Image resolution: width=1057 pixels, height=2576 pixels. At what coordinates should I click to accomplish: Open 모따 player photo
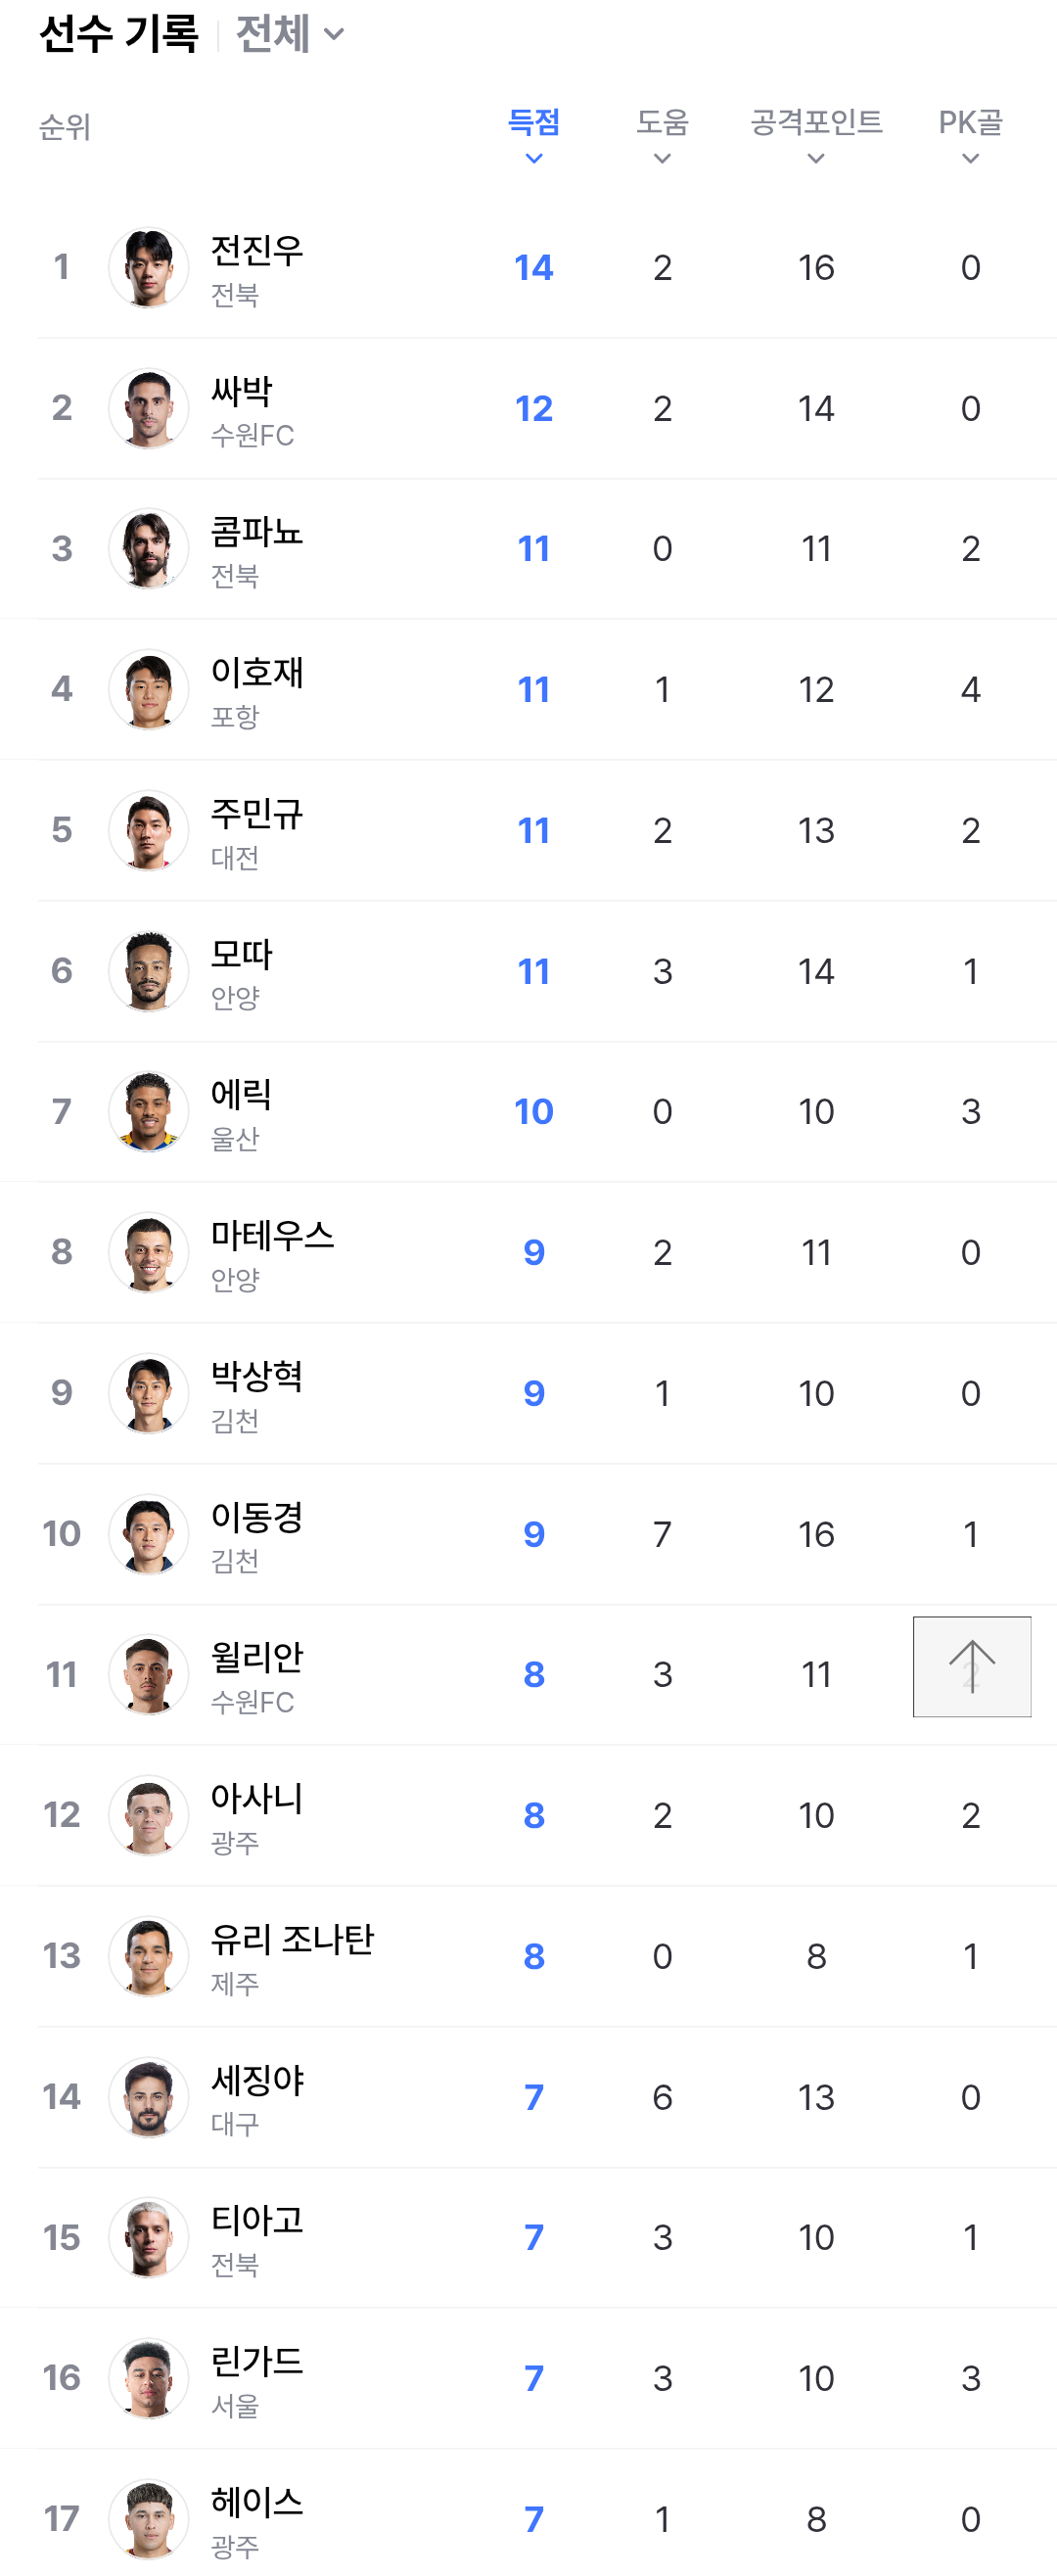[x=148, y=971]
